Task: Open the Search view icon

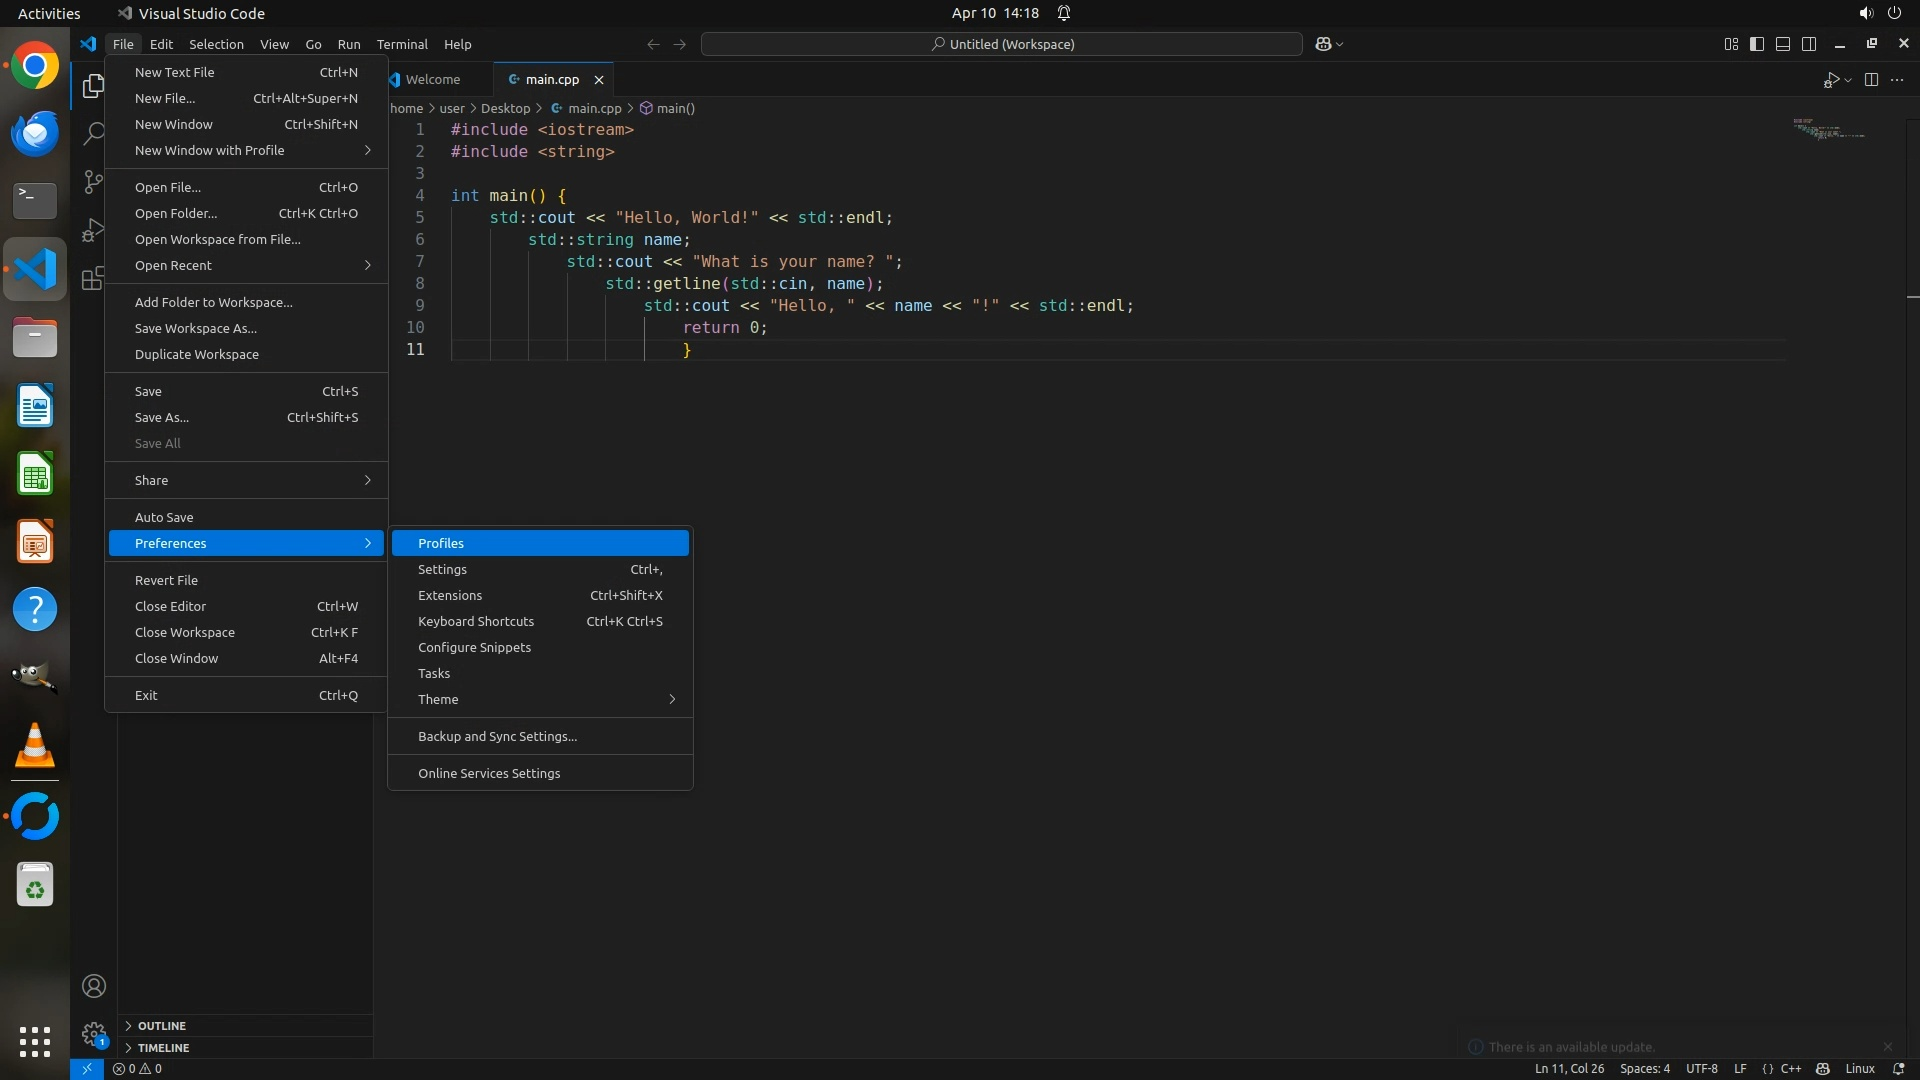Action: pos(93,134)
